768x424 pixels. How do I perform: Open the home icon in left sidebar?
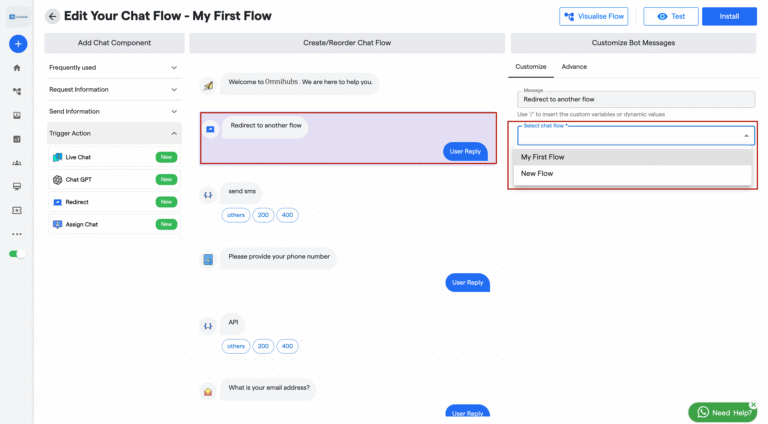17,68
